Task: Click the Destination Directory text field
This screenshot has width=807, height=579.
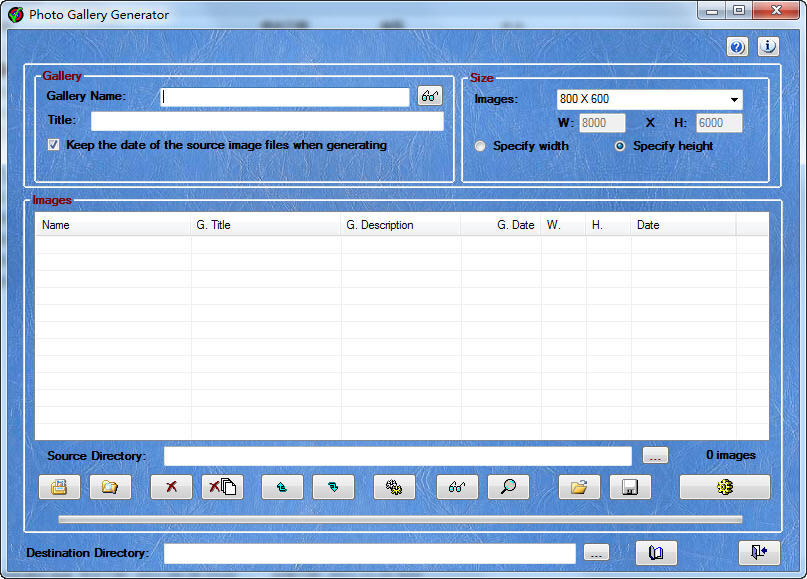Action: pyautogui.click(x=370, y=554)
